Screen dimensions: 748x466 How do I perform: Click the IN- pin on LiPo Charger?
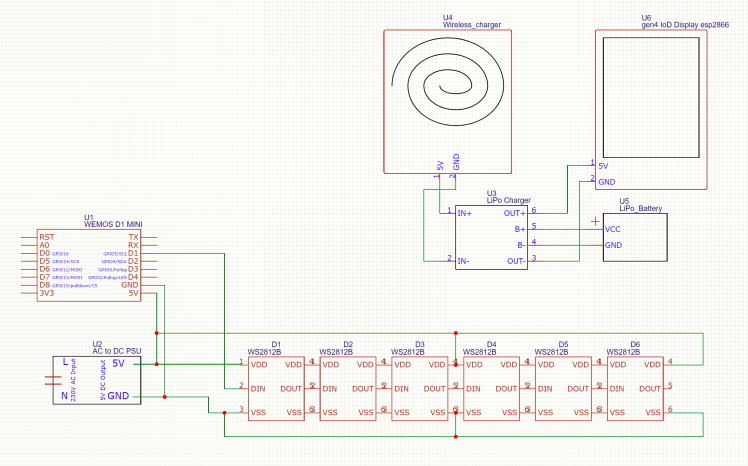point(463,261)
